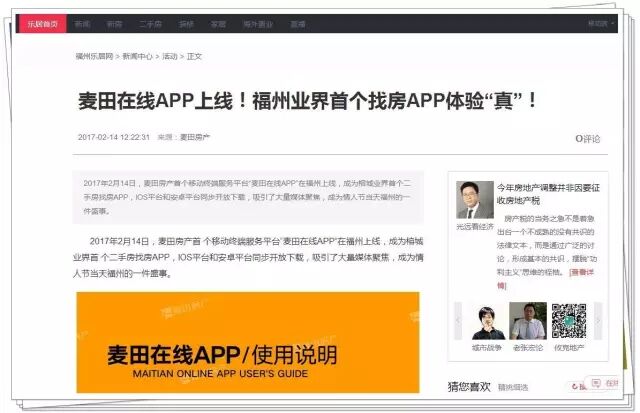Click the 活动 breadcrumb link
This screenshot has width=640, height=413.
(169, 56)
